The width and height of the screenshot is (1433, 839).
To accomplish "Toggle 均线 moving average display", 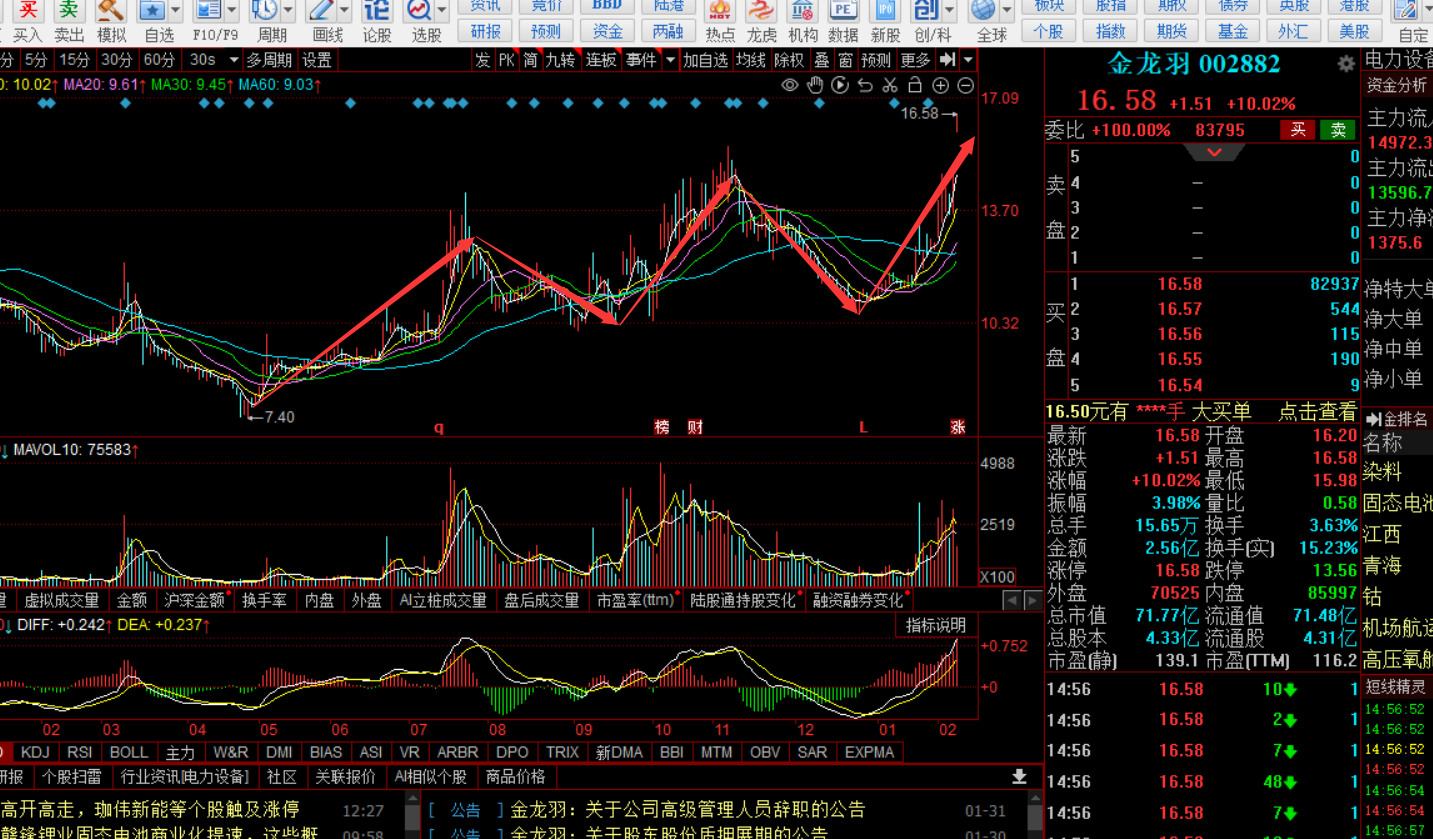I will (x=751, y=60).
